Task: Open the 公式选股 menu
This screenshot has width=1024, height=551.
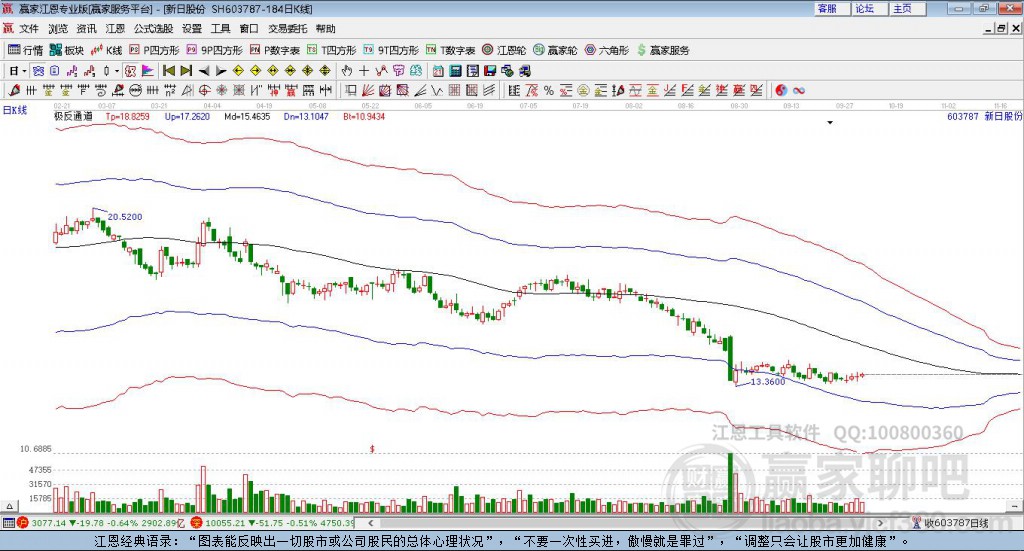Action: pyautogui.click(x=153, y=29)
